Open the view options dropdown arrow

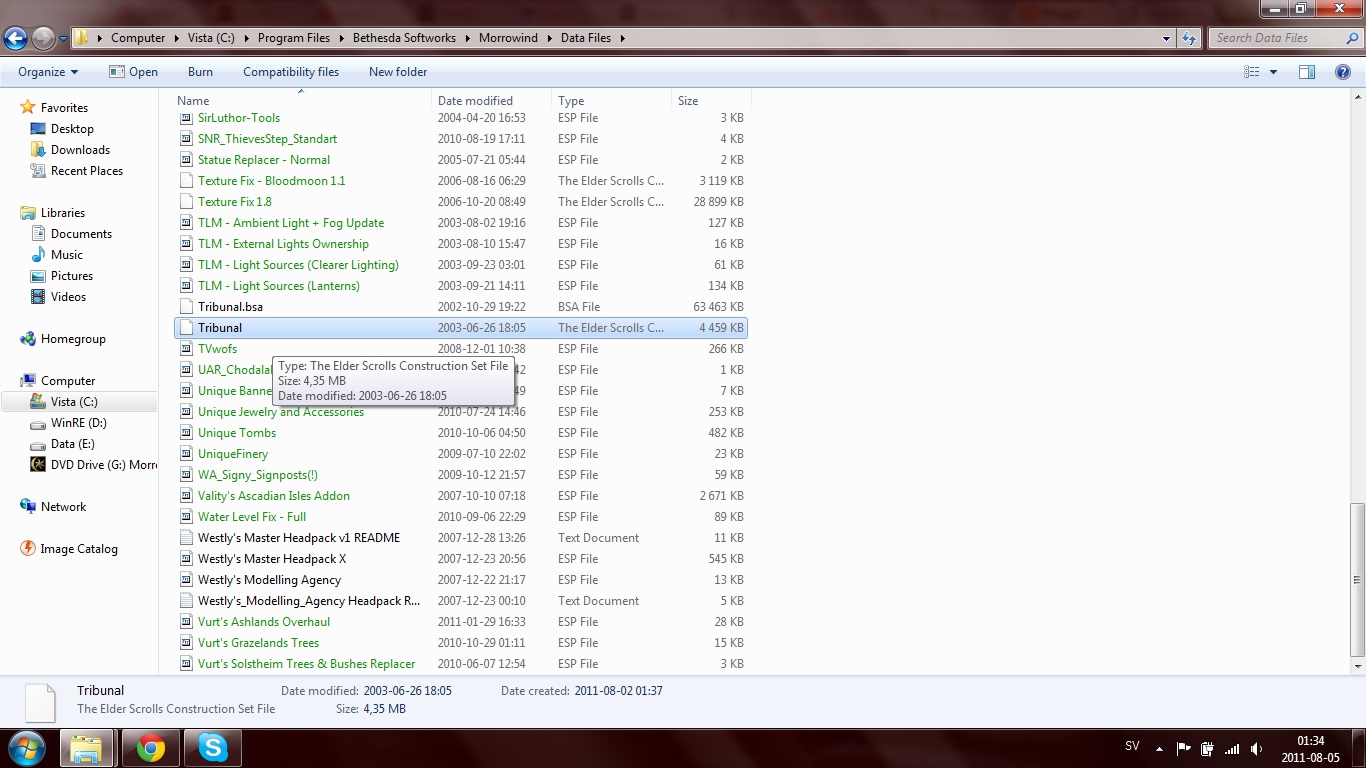click(1273, 72)
